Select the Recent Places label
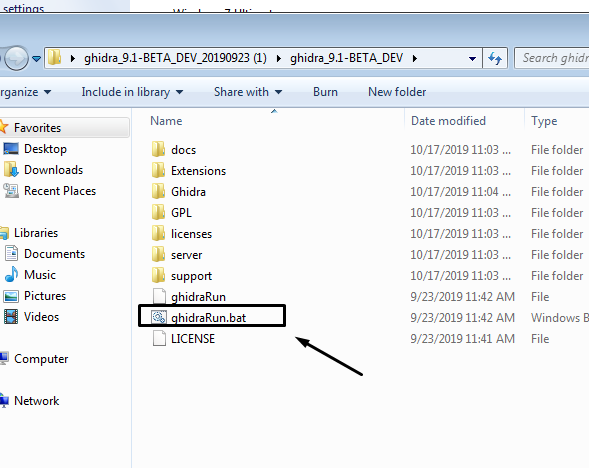 point(60,191)
